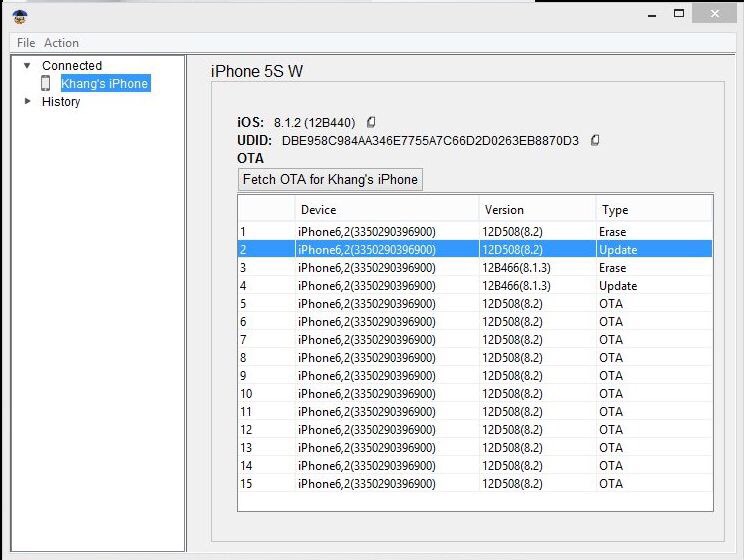Viewport: 744px width, 560px height.
Task: Click the iPhone 5S W heading
Action: 257,72
